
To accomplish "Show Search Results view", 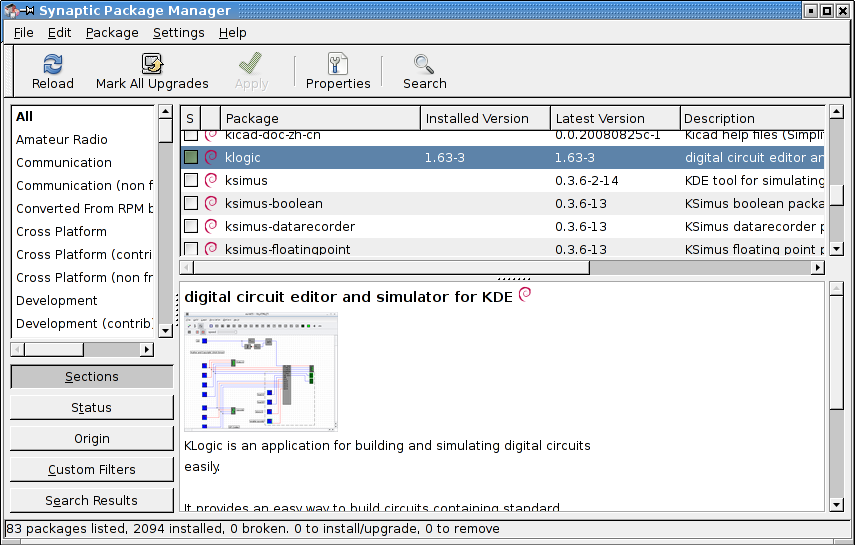I will [92, 501].
